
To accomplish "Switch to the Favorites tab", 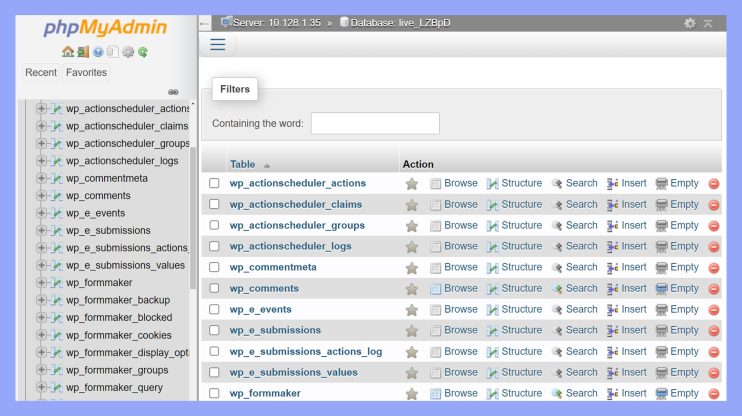I will [x=86, y=72].
